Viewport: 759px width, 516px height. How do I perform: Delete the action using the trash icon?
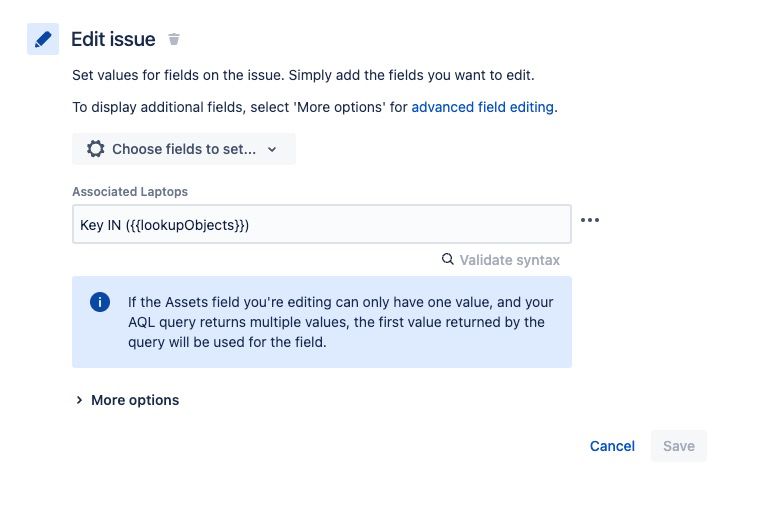click(174, 39)
